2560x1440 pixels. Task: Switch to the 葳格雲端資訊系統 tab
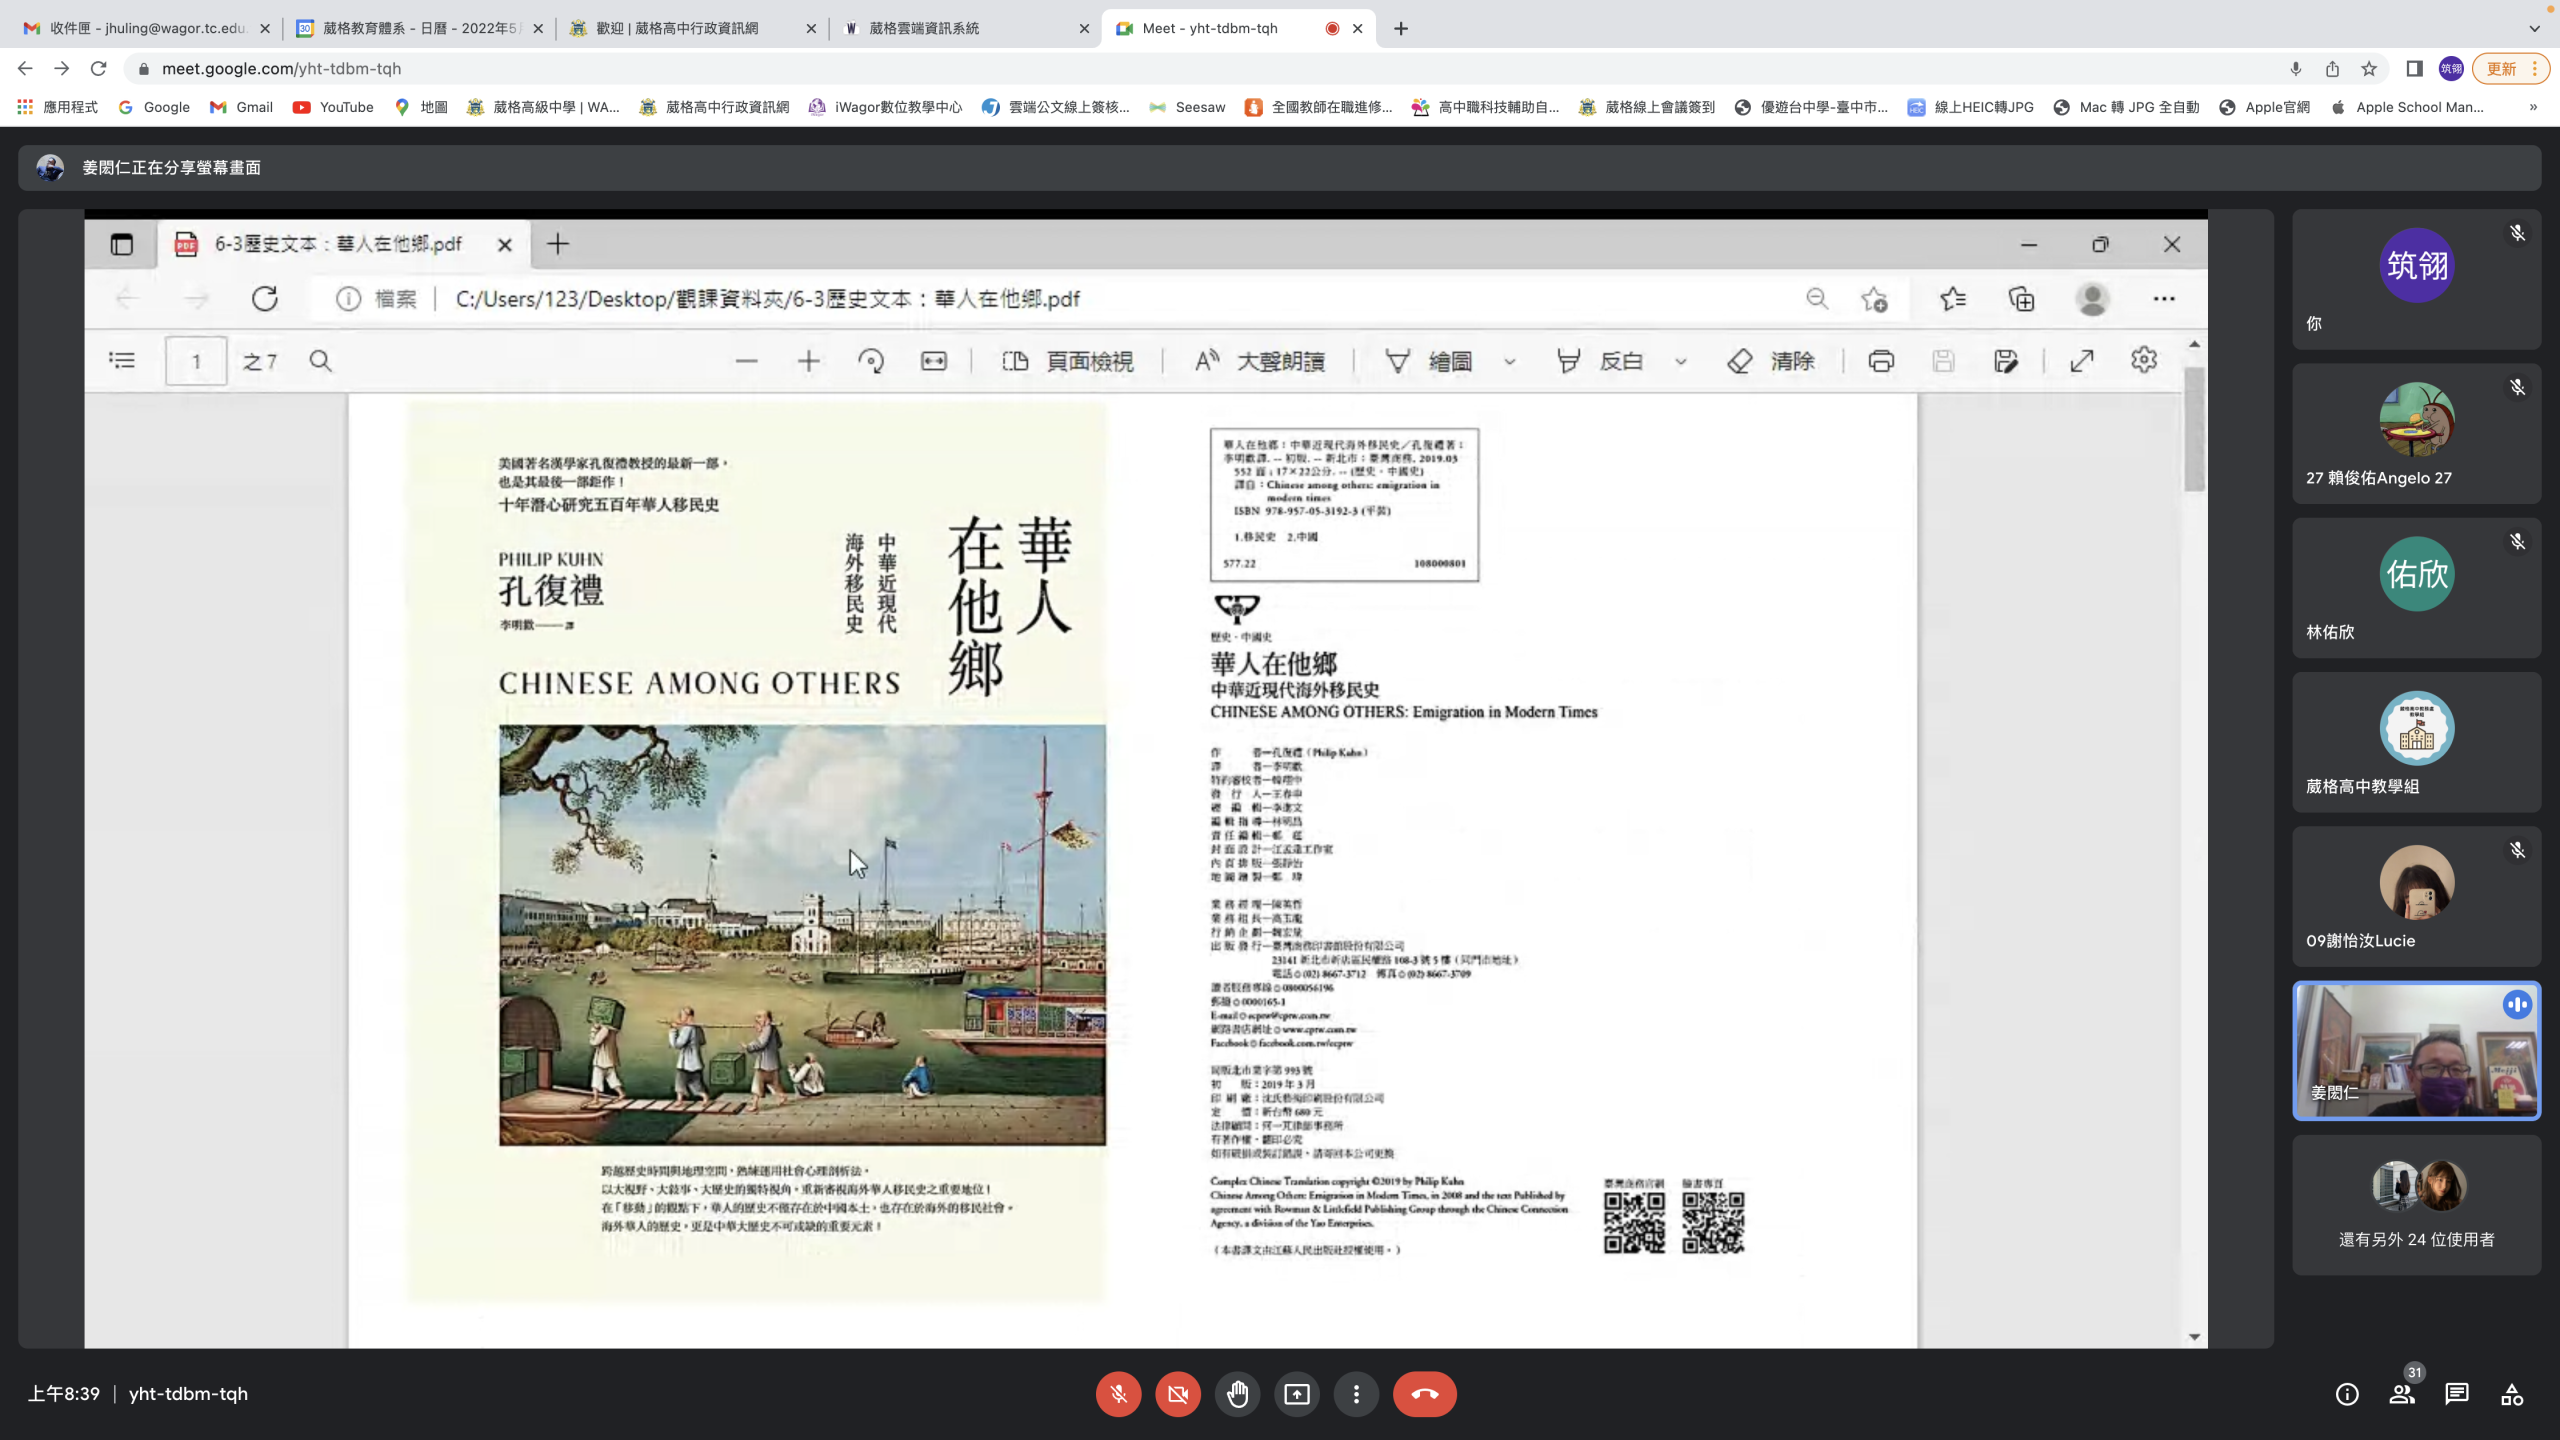(923, 28)
